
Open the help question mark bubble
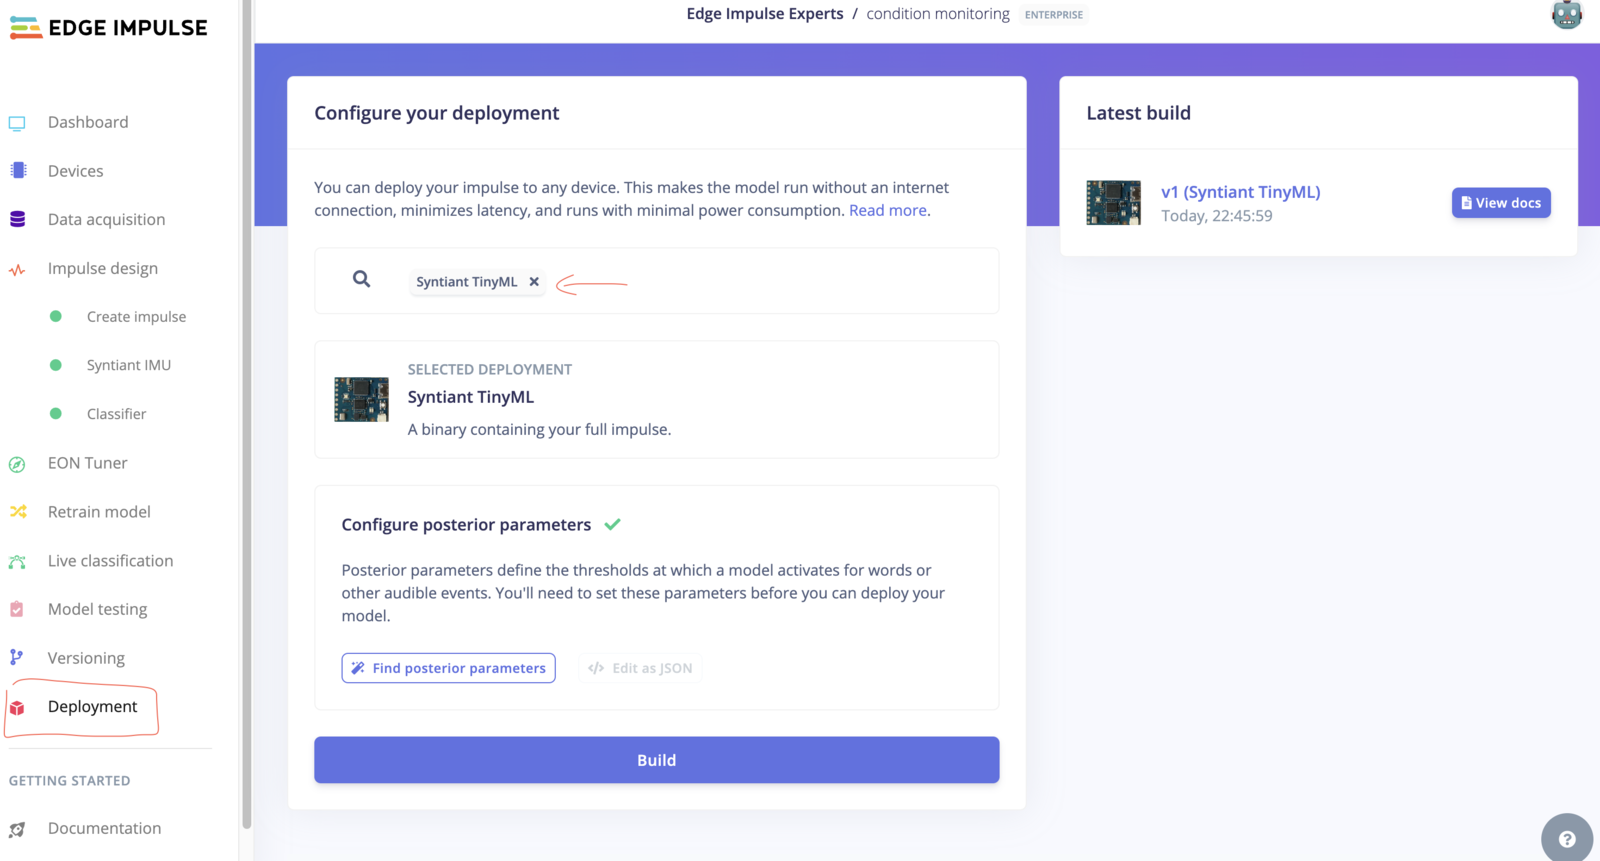1567,839
